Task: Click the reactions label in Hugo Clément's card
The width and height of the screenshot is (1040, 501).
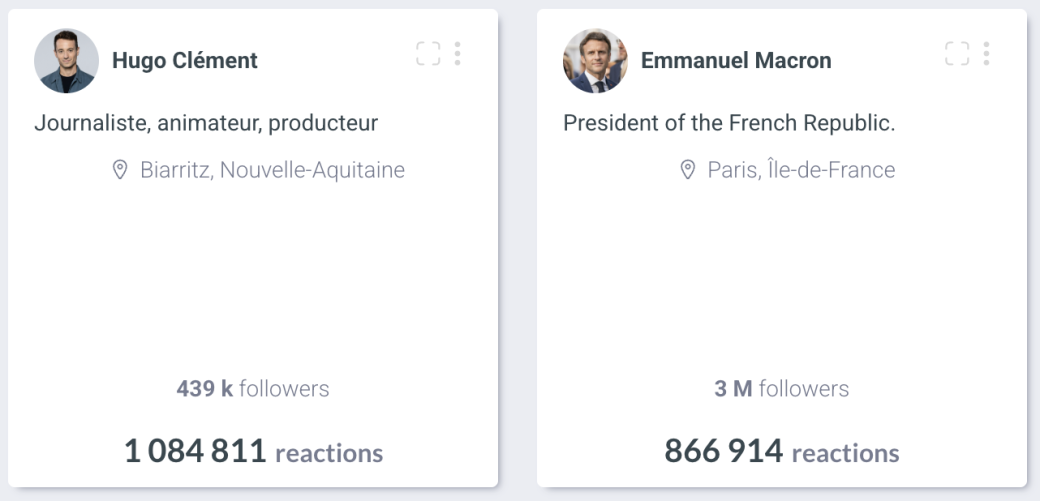Action: click(329, 453)
